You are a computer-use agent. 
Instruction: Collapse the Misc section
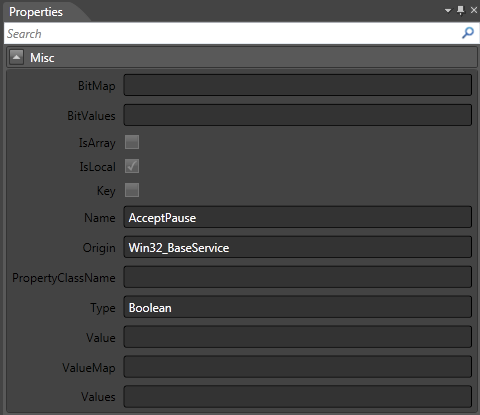16,57
